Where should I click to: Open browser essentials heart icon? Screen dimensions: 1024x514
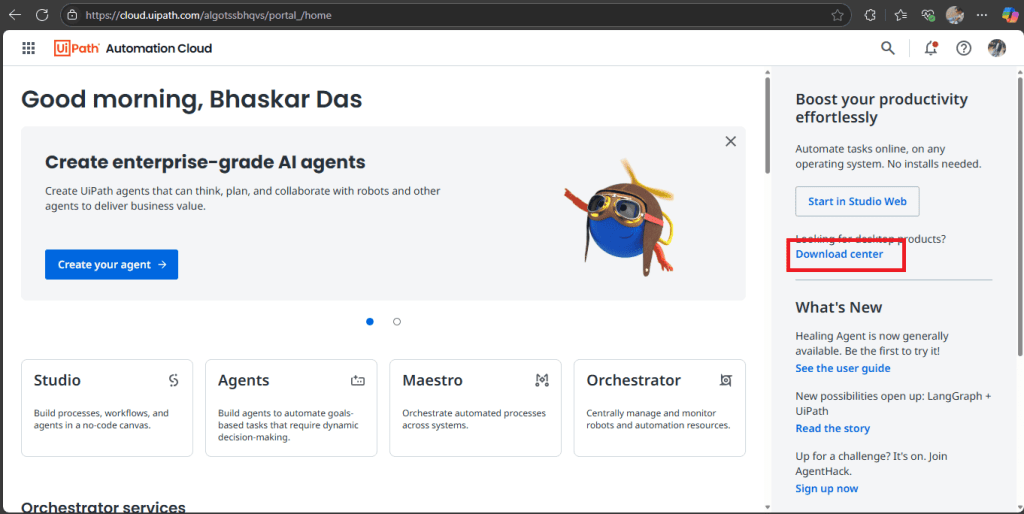click(928, 15)
